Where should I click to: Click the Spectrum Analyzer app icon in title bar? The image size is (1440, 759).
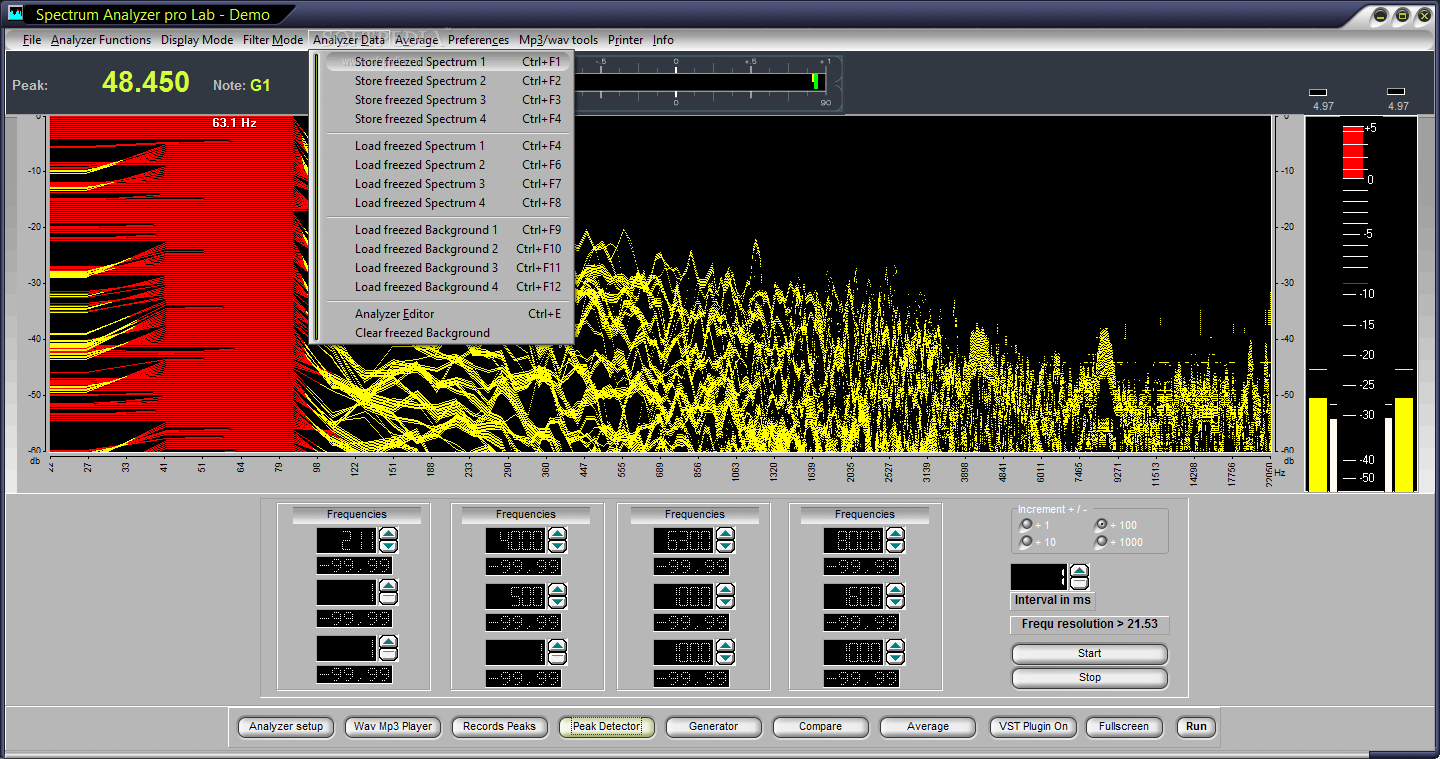15,15
